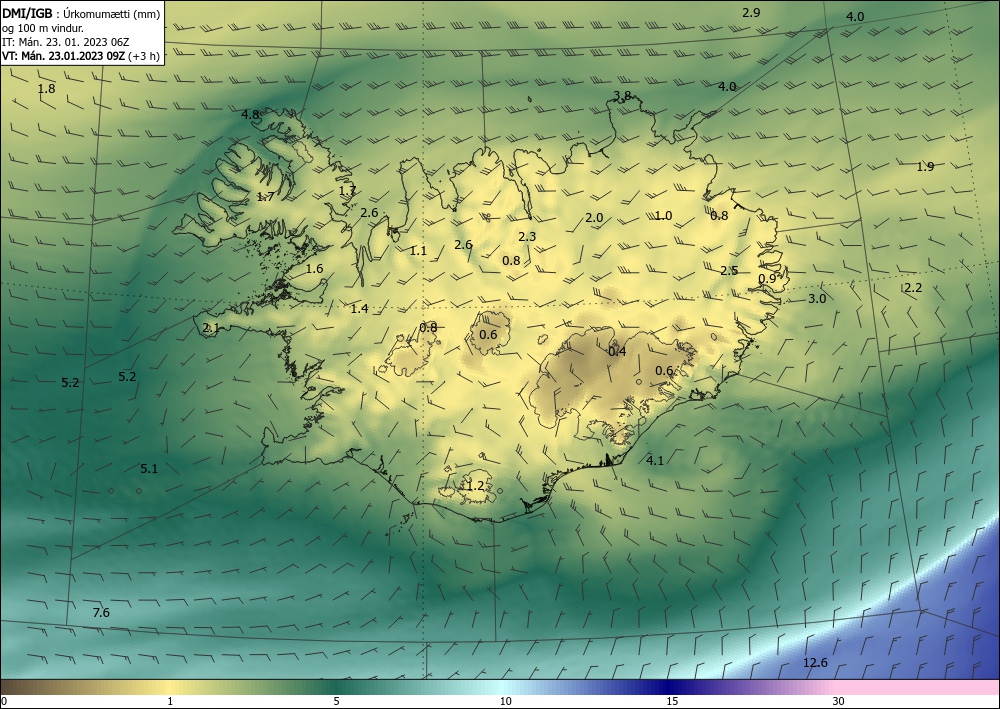Select the 1.6 value on the map
The height and width of the screenshot is (709, 1000).
click(x=314, y=268)
